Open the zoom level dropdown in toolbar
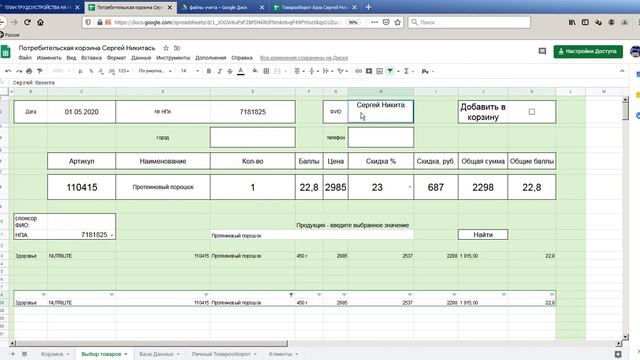Image resolution: width=640 pixels, height=360 pixels. point(60,71)
